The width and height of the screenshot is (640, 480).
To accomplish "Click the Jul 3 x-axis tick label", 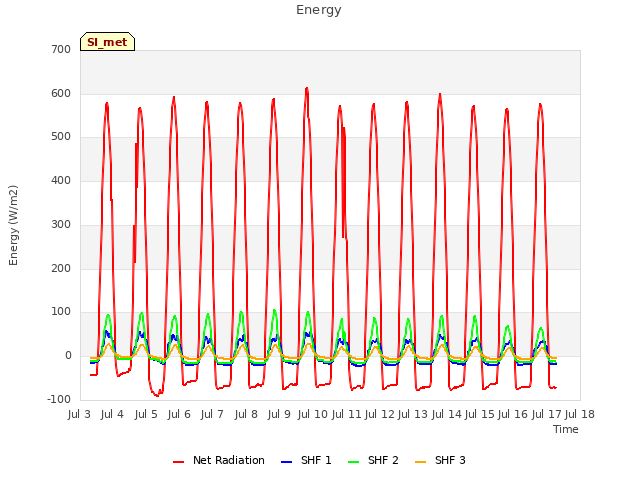I will click(x=79, y=414).
